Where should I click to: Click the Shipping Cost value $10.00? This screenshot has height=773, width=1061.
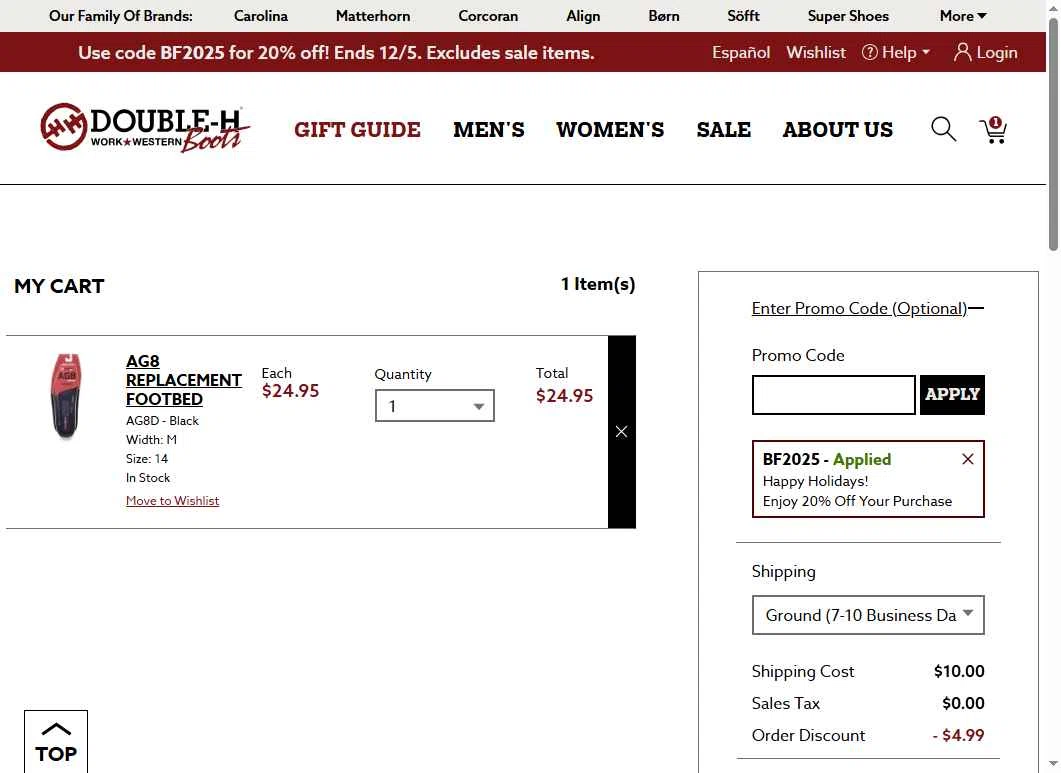pos(959,671)
